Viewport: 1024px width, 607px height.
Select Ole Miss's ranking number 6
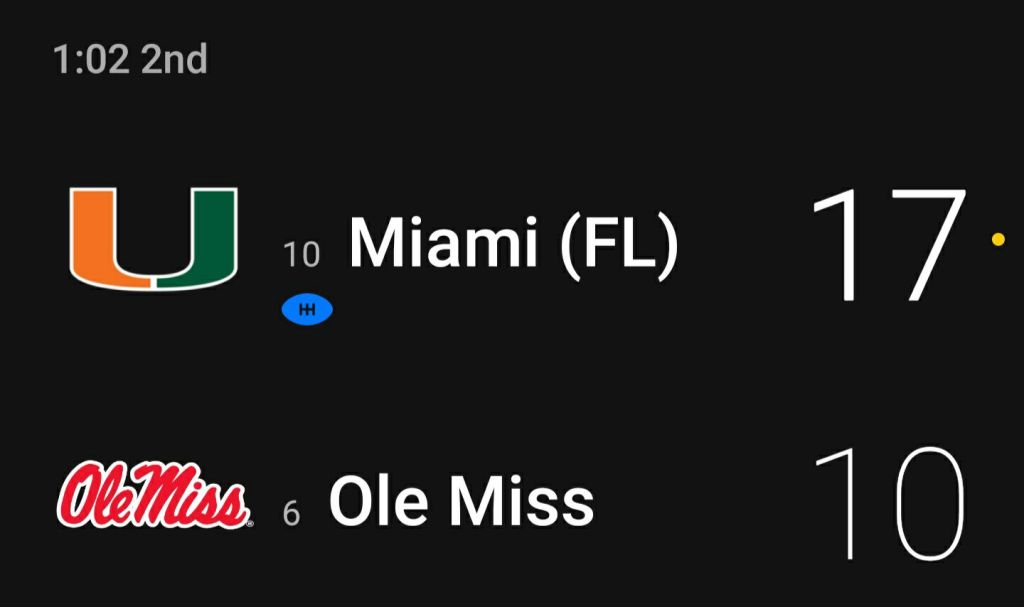click(x=291, y=514)
